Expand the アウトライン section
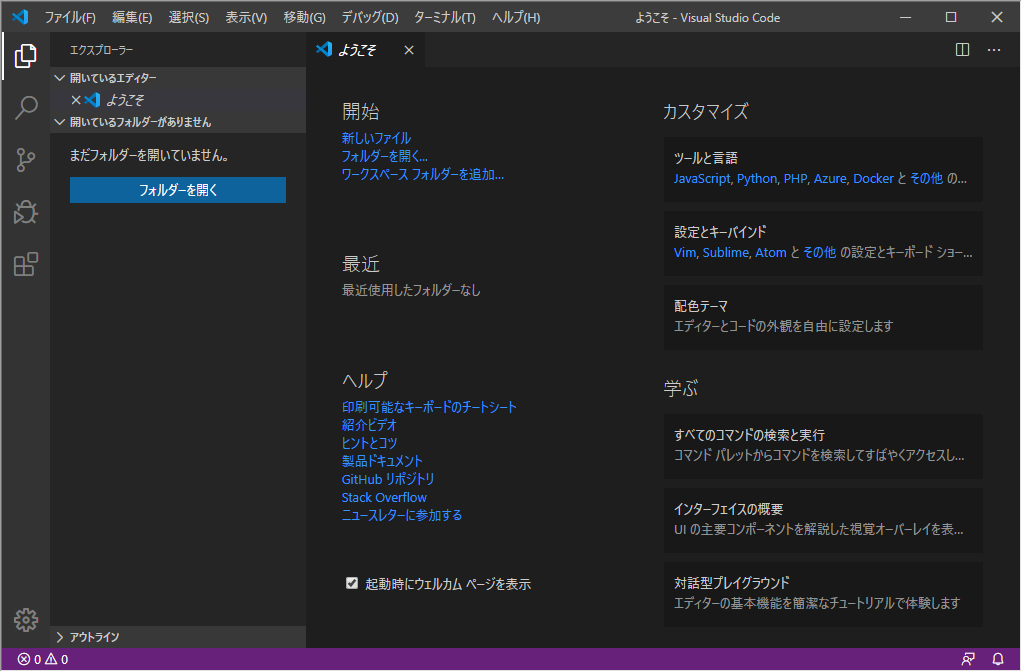Viewport: 1022px width, 672px height. point(178,637)
